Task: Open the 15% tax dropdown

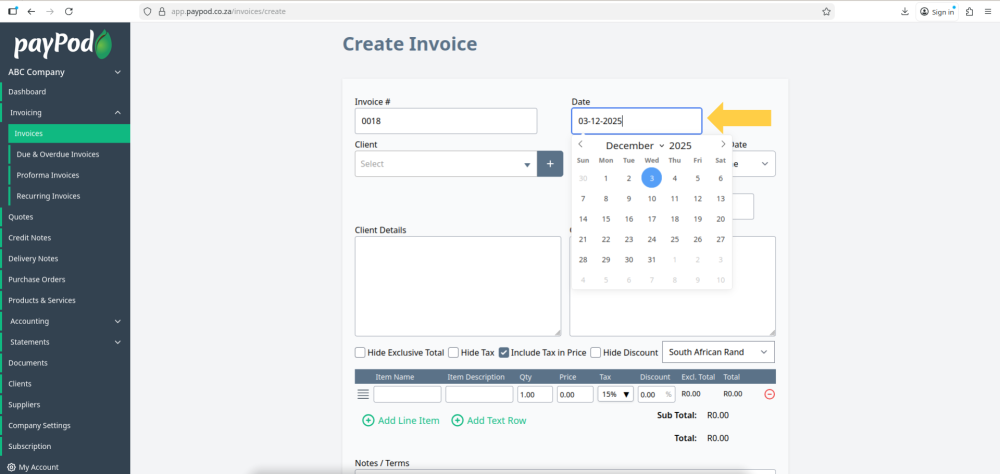Action: pyautogui.click(x=615, y=394)
